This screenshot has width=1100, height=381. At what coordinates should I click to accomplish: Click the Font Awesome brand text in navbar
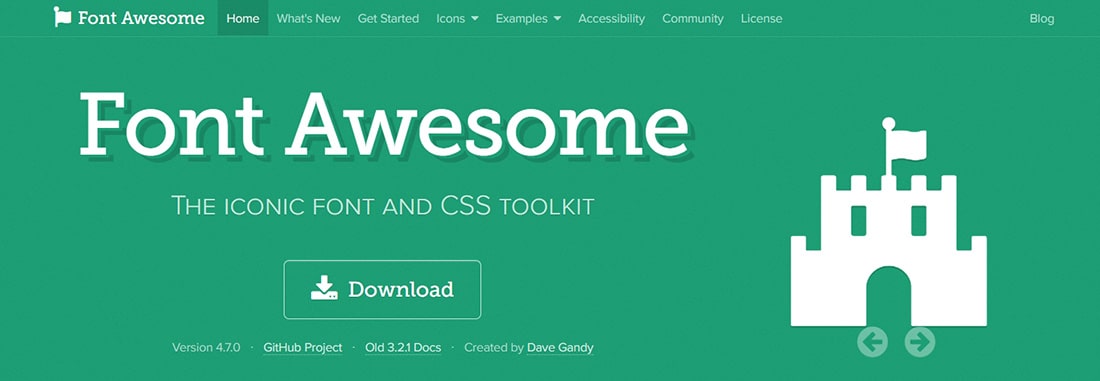click(141, 18)
